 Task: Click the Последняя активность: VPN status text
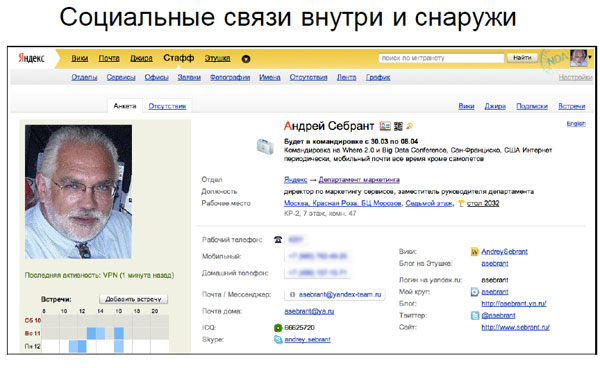99,275
